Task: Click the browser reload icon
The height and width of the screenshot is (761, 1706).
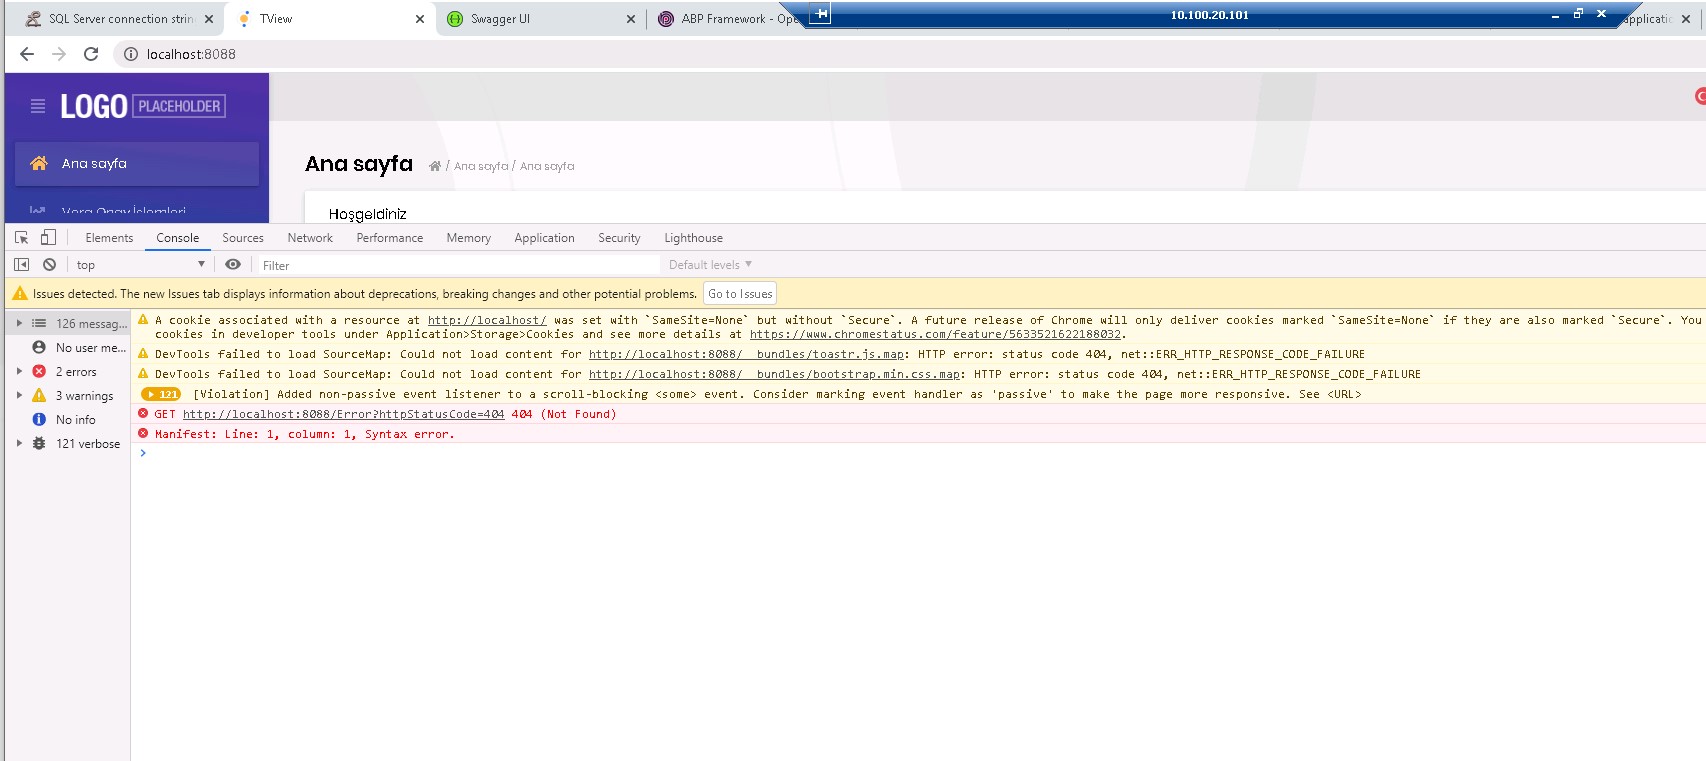Action: click(x=91, y=54)
